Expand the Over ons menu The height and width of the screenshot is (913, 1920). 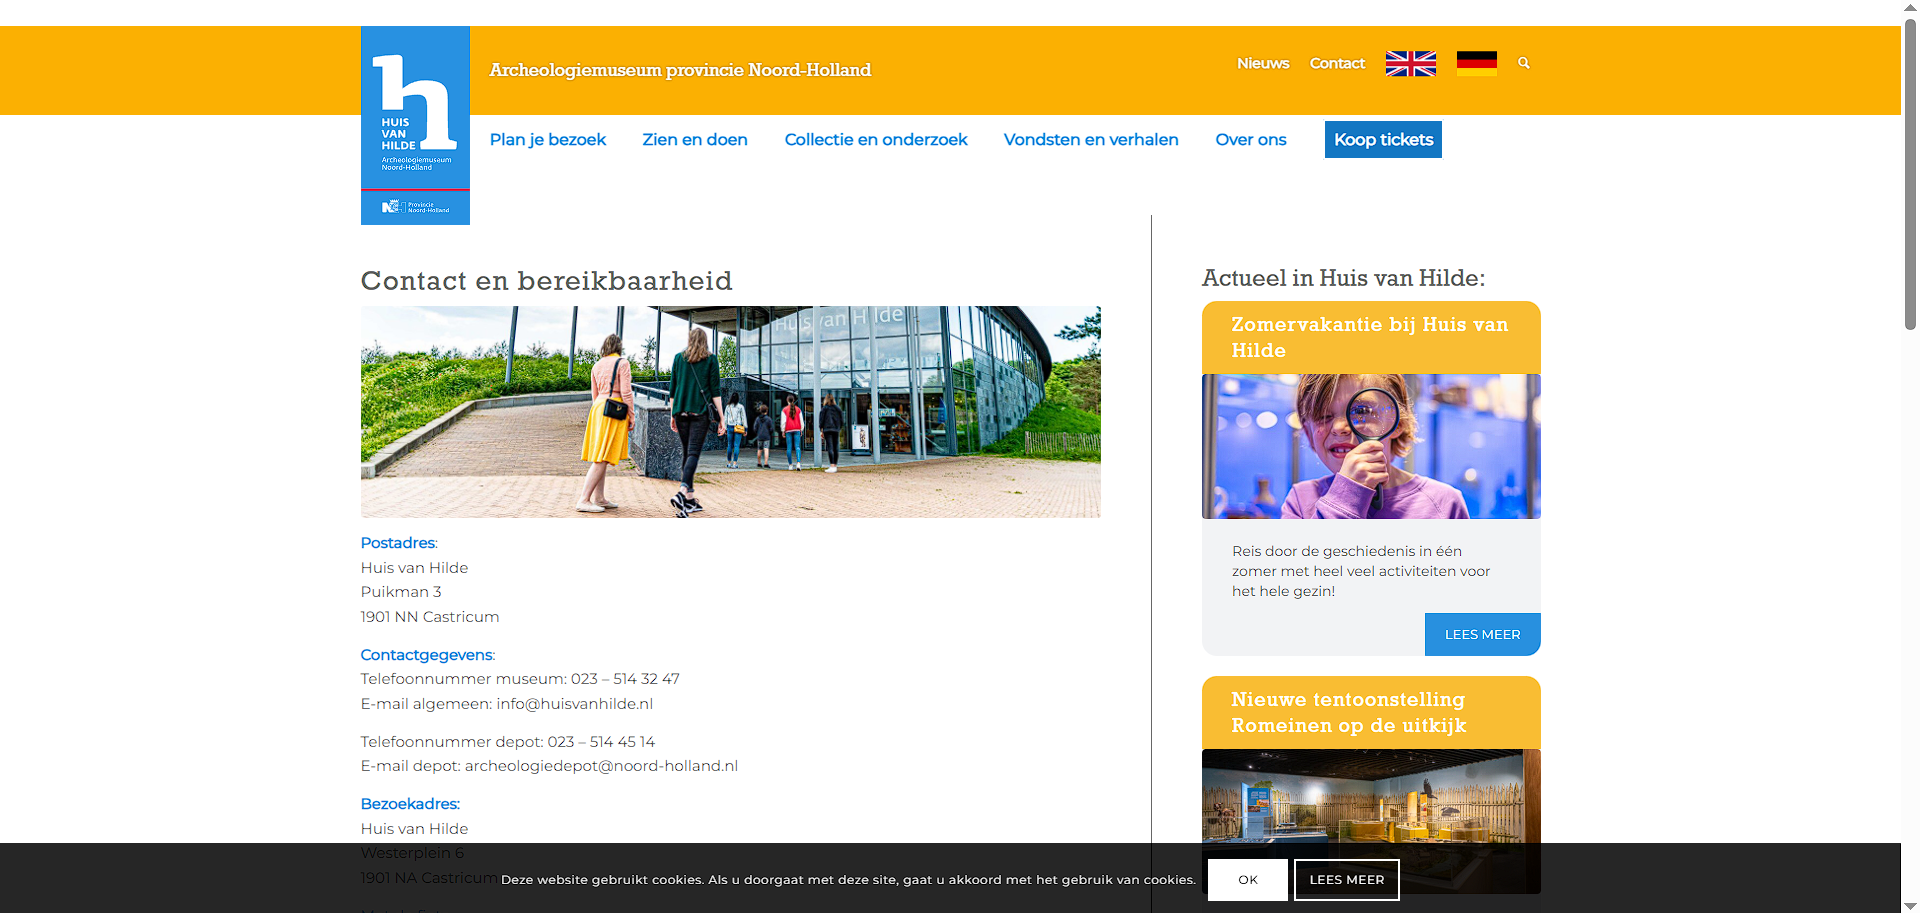(1250, 140)
